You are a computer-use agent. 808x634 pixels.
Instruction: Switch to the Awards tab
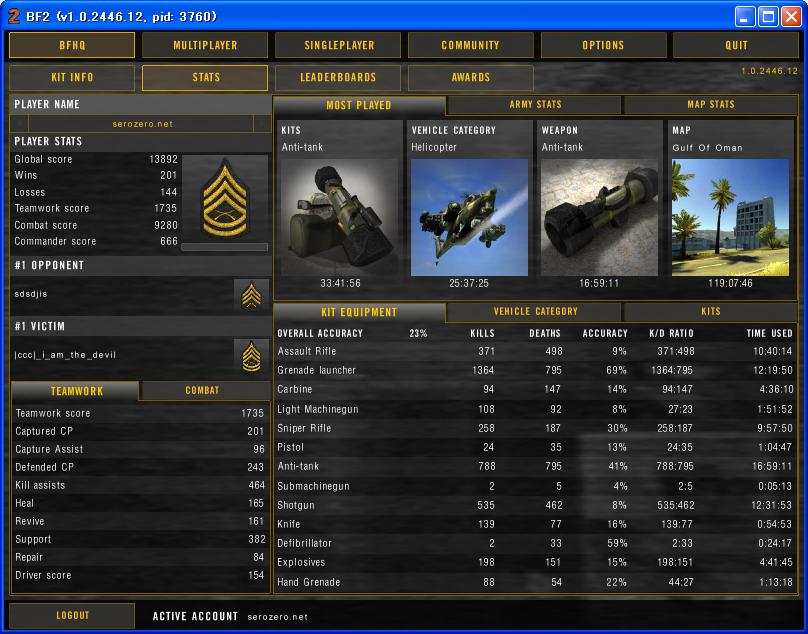click(470, 77)
